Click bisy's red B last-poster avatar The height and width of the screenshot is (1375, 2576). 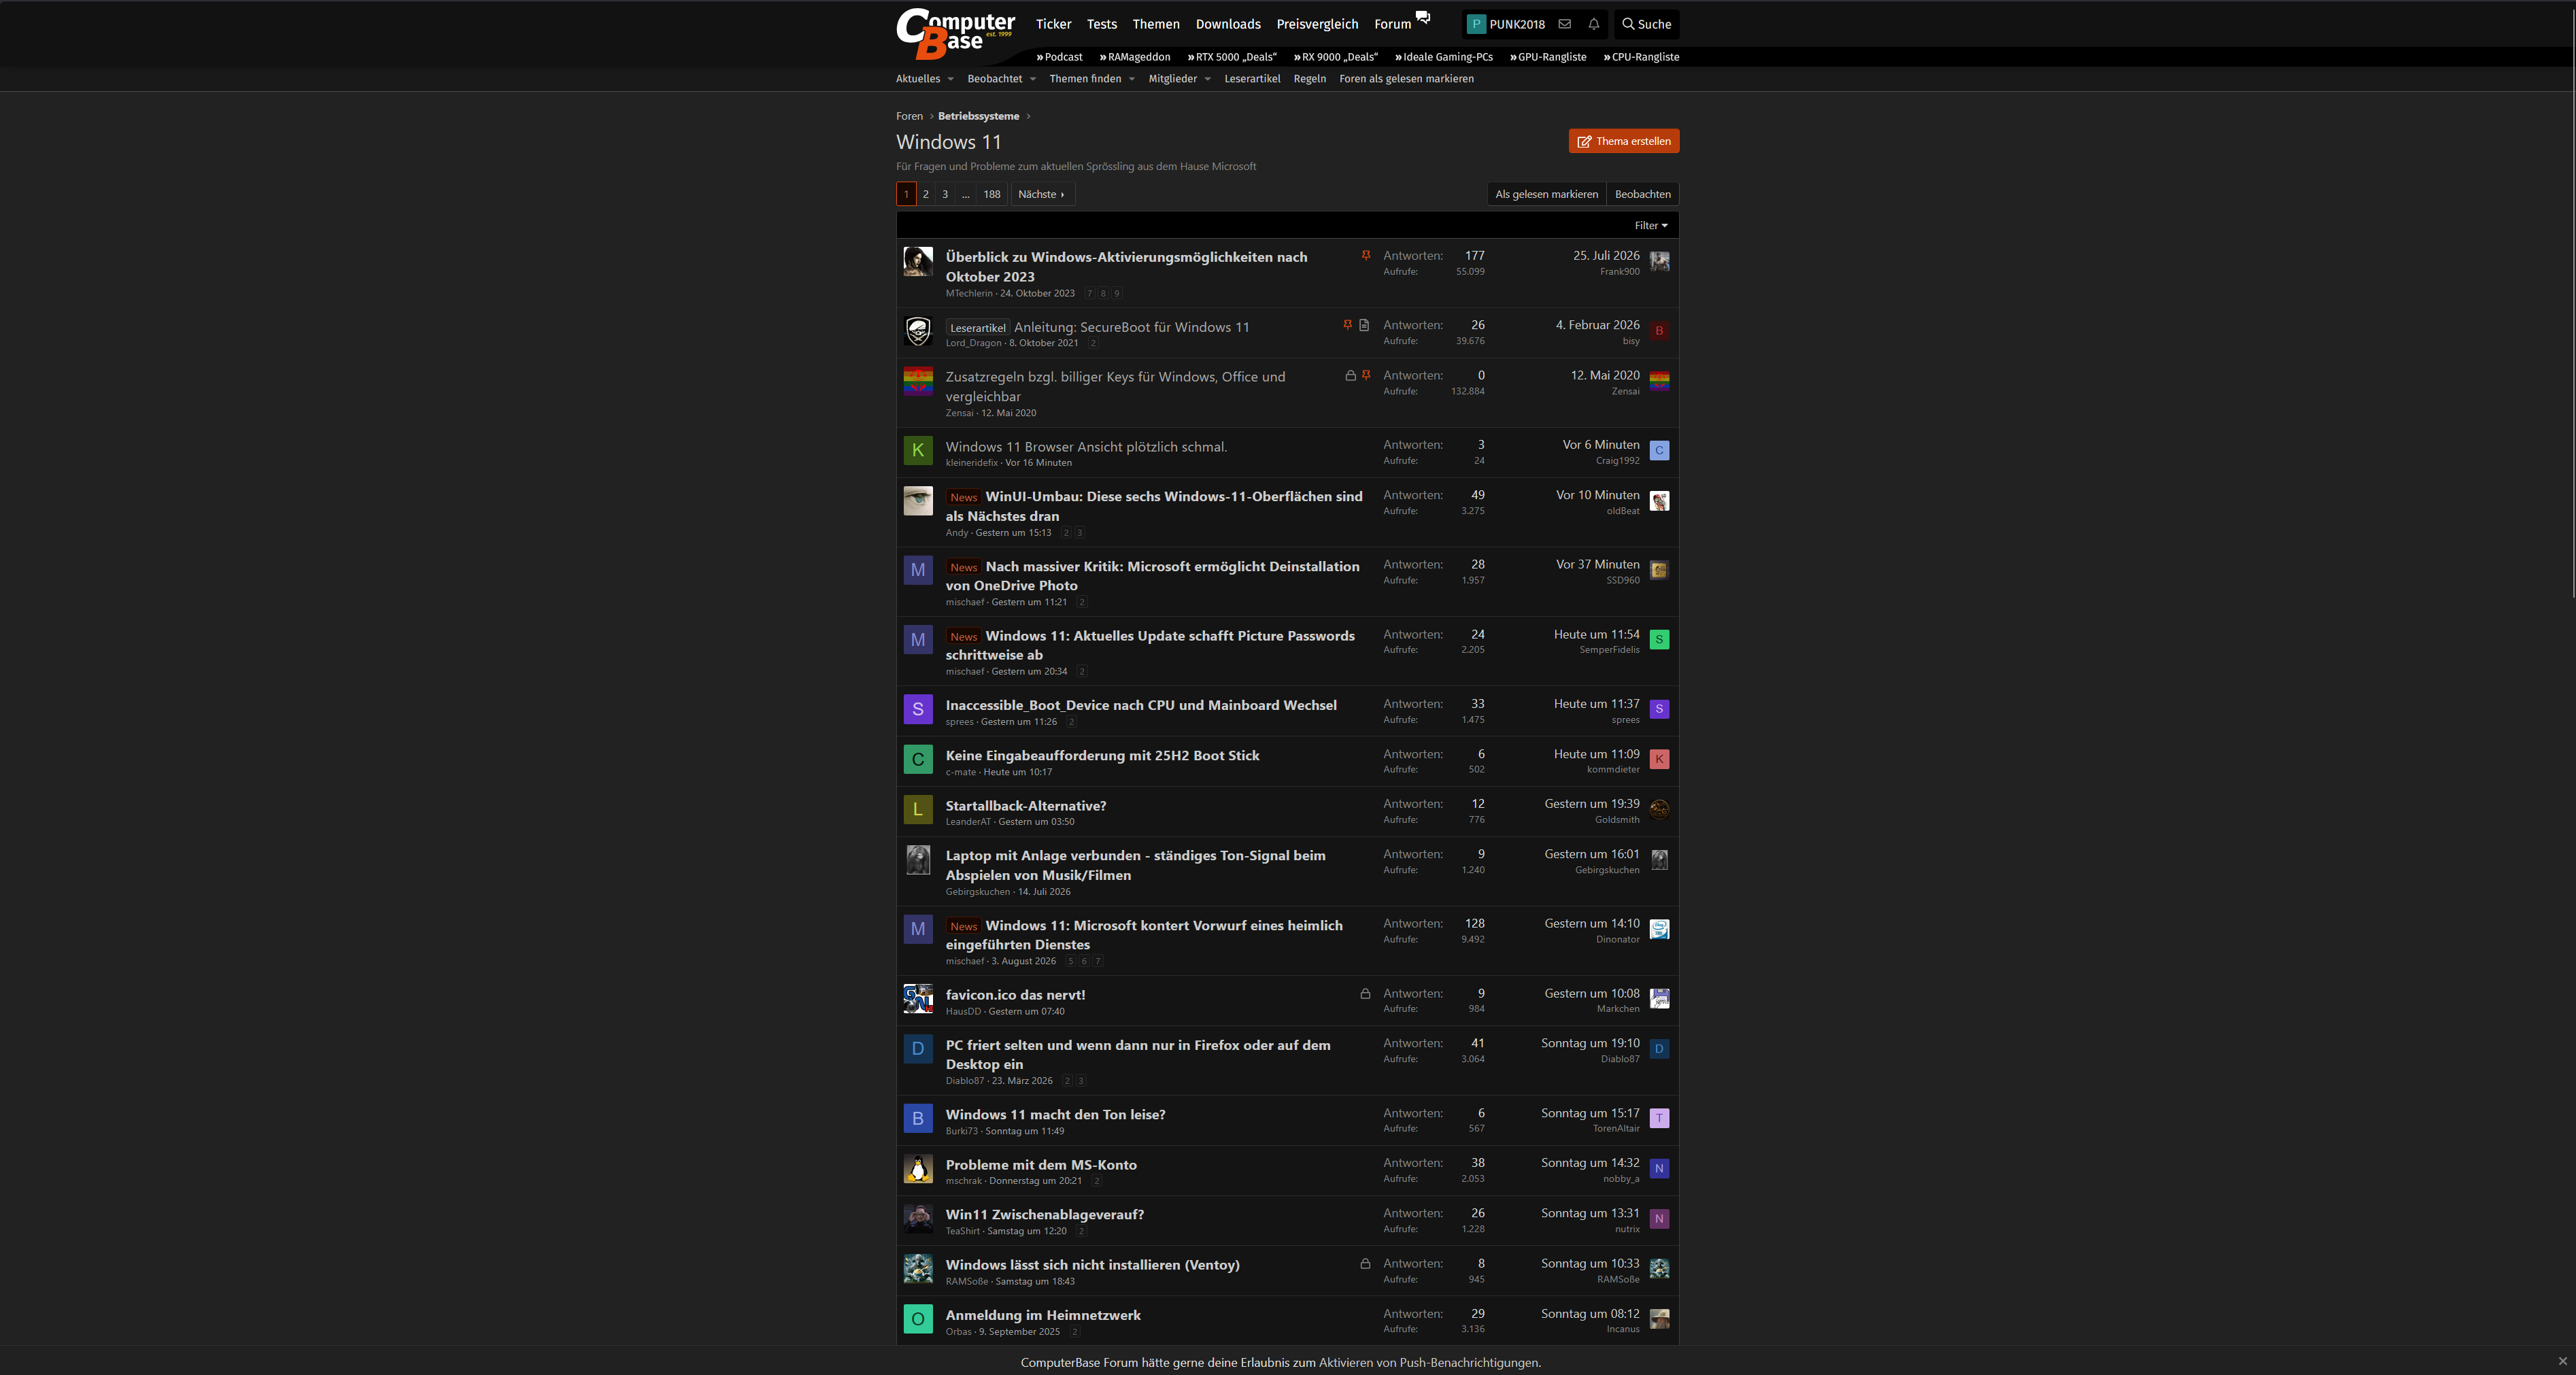pyautogui.click(x=1659, y=331)
